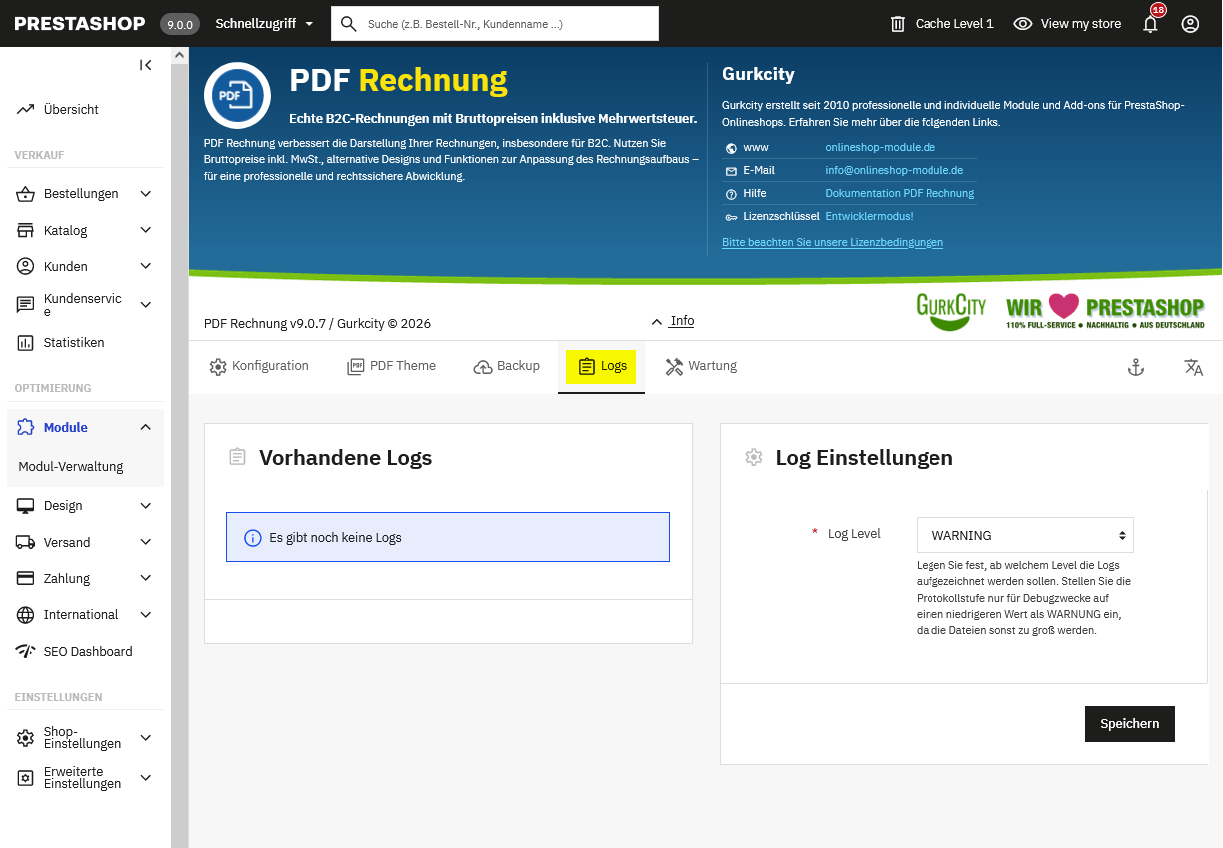
Task: Click Cache Level 1 button
Action: coord(942,24)
